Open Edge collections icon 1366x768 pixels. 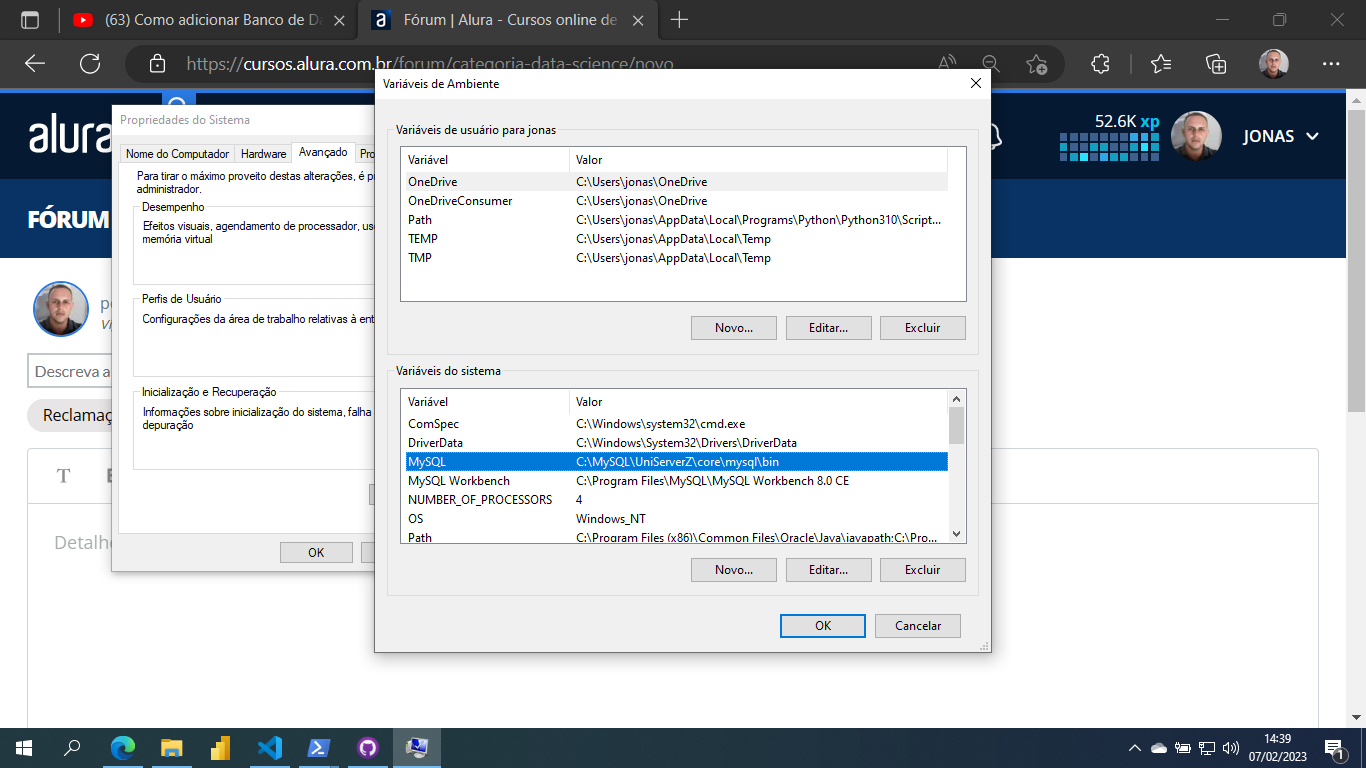pos(1216,64)
